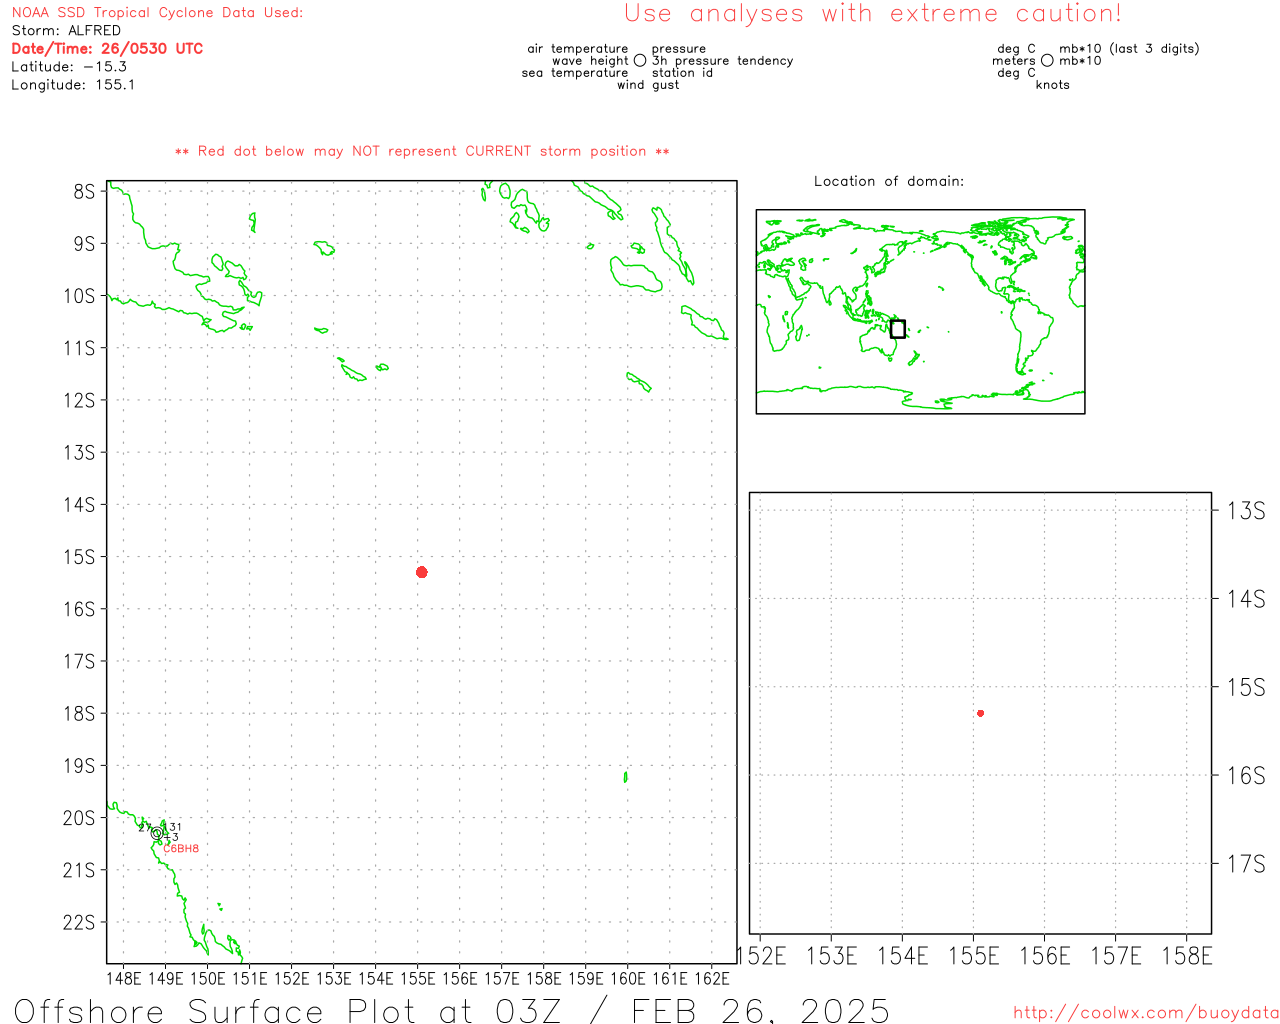Click 'Use analyses with extreme caution!' warning
The image size is (1280, 1024).
[873, 14]
